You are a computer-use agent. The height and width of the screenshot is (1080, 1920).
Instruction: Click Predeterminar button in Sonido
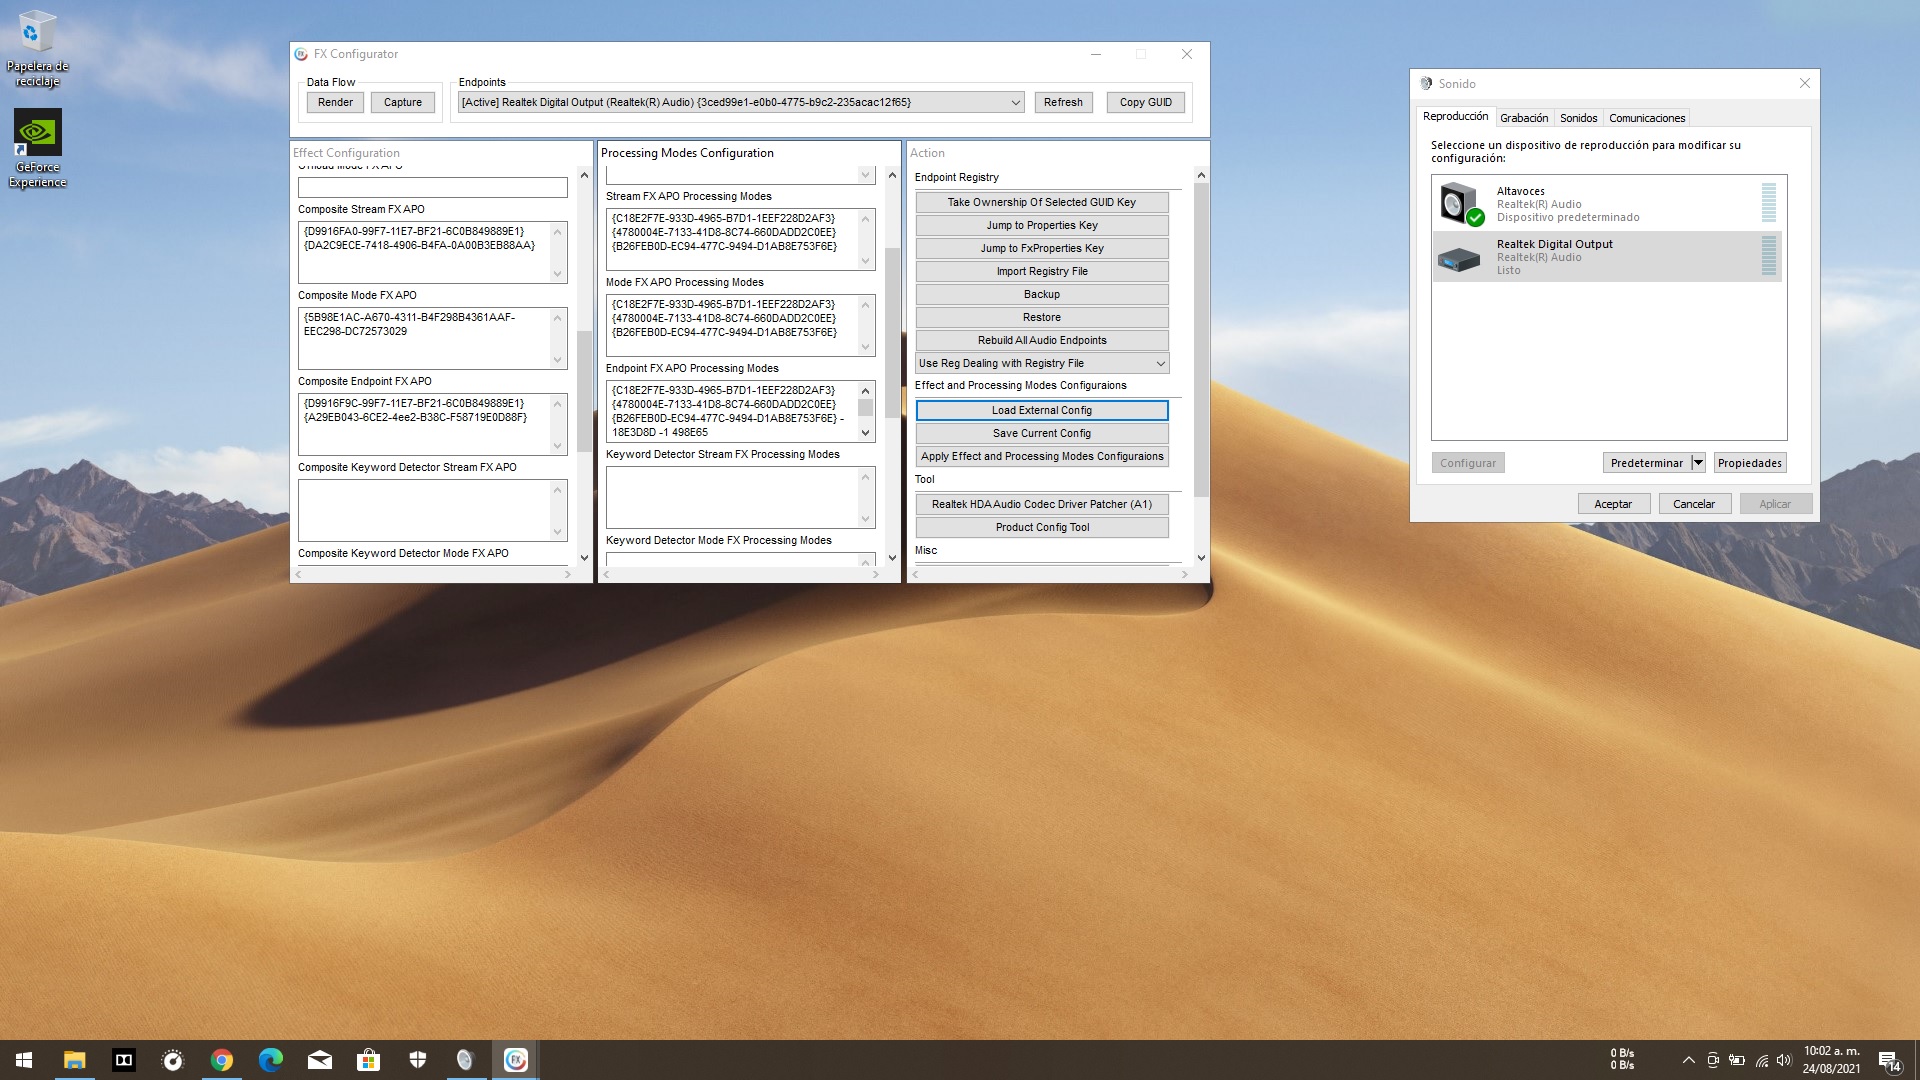click(1647, 463)
